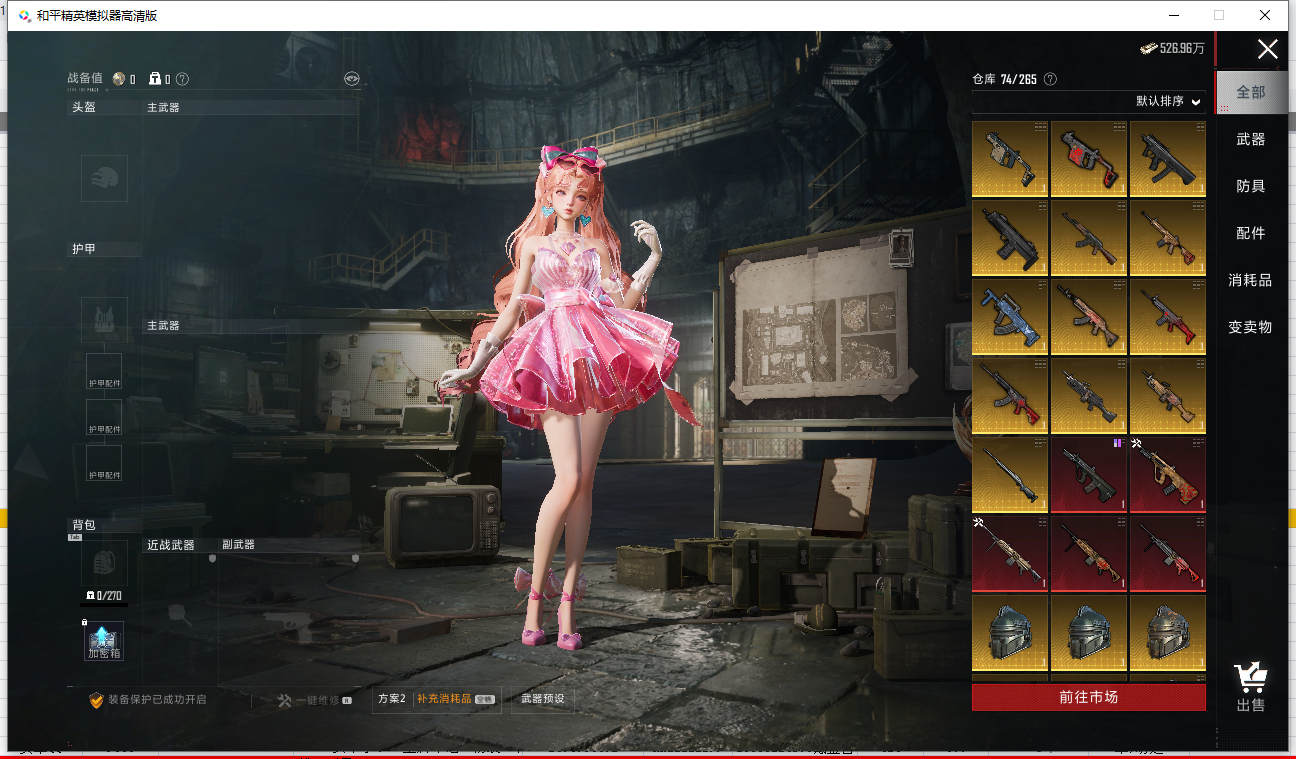Click help icon next to 战备值
Viewport: 1296px width, 759px height.
[182, 79]
